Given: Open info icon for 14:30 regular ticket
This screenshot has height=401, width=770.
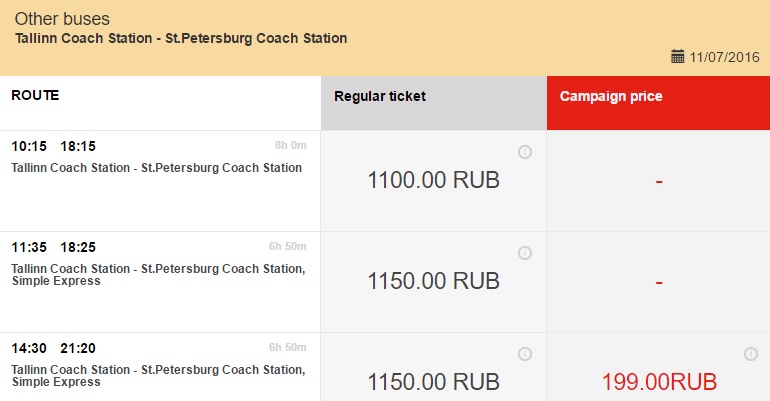Looking at the screenshot, I should [525, 354].
